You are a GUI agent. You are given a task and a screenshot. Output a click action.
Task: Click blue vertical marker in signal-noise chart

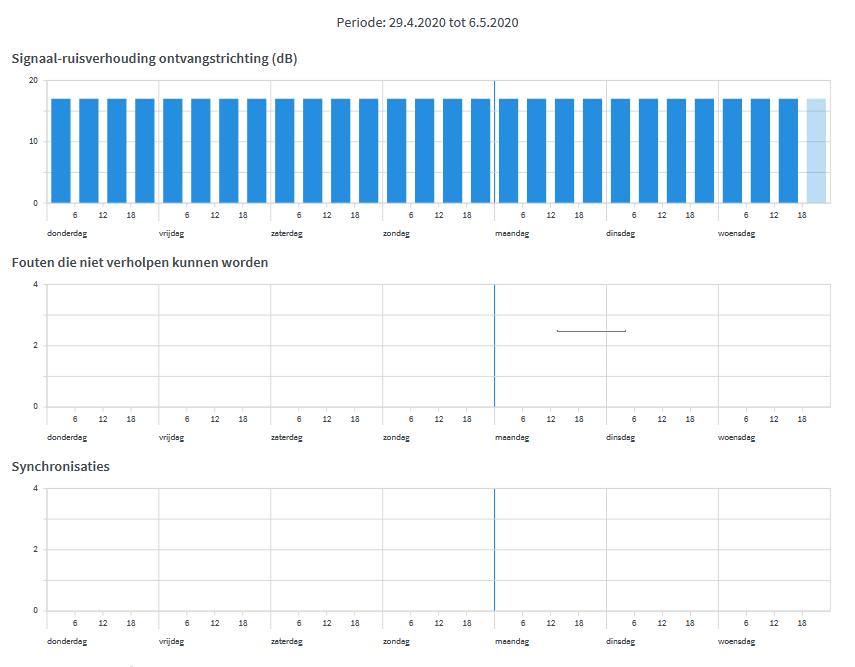pos(494,140)
